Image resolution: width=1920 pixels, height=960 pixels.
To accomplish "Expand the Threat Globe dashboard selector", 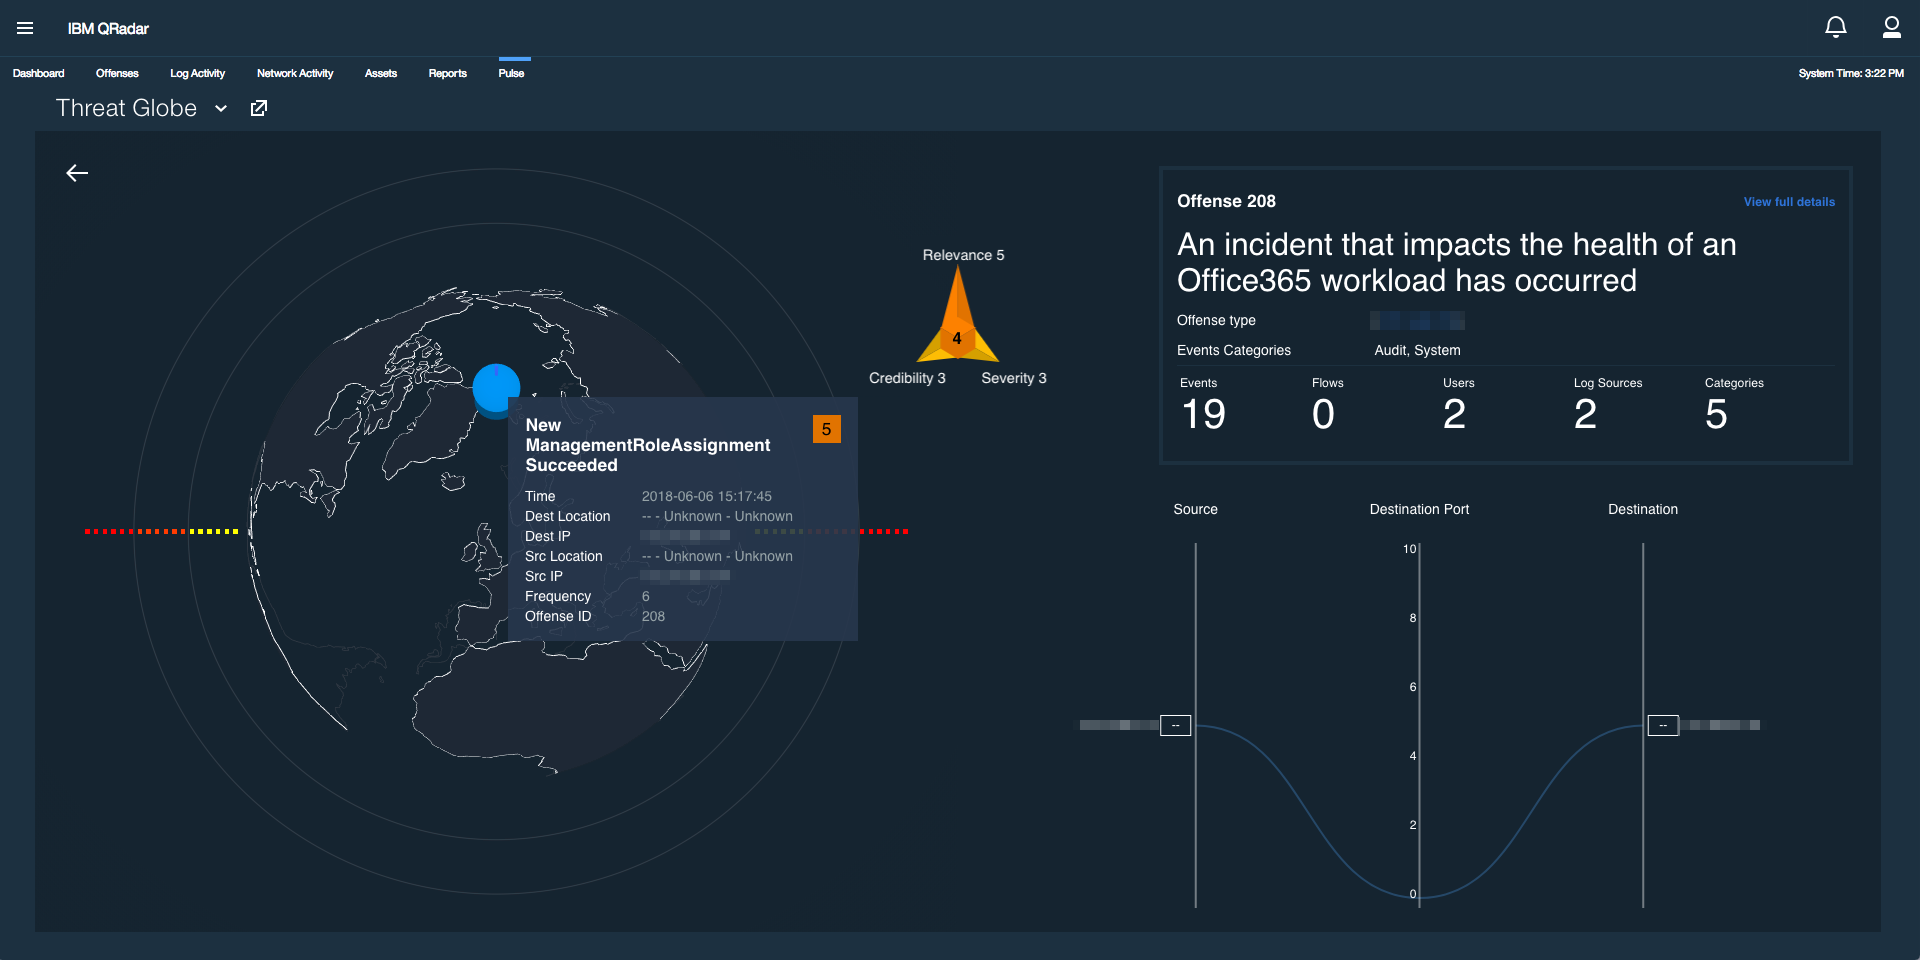I will pos(220,109).
